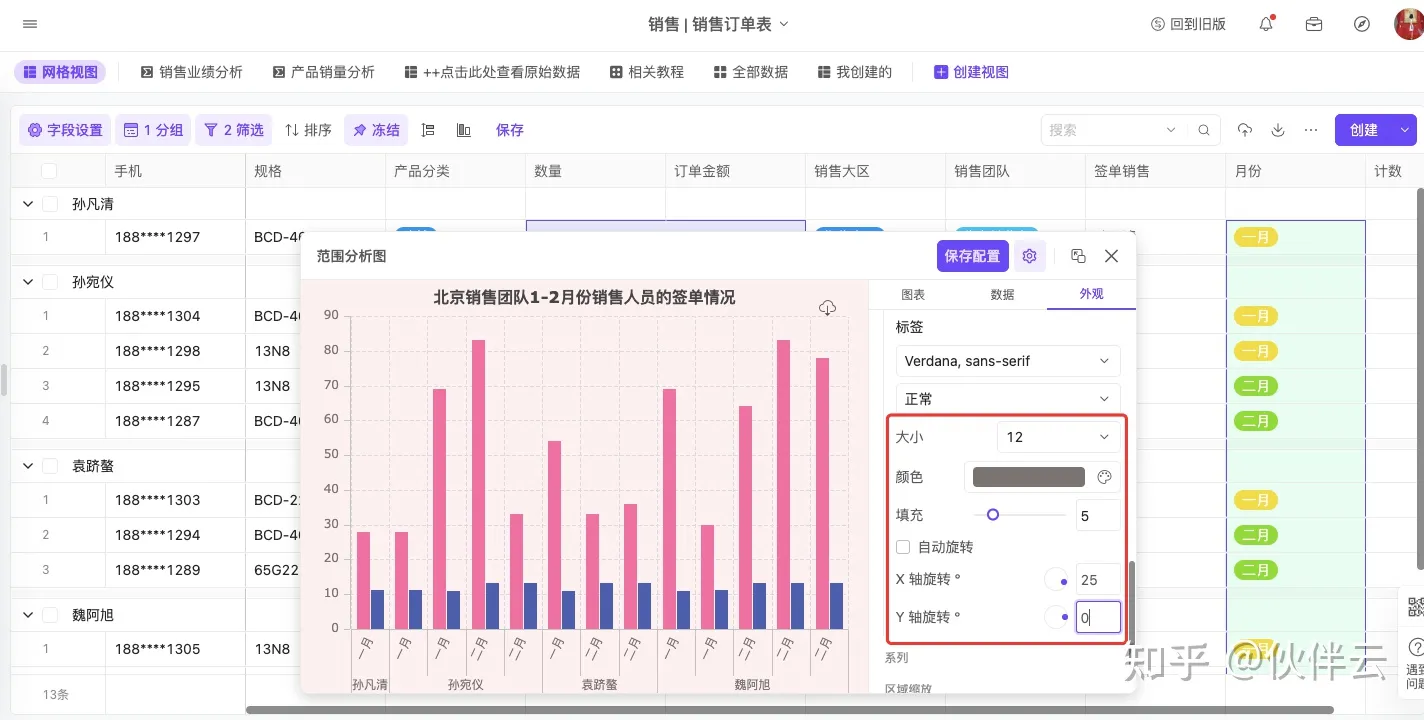Click the export download icon in toolbar
This screenshot has width=1424, height=720.
coord(1277,130)
